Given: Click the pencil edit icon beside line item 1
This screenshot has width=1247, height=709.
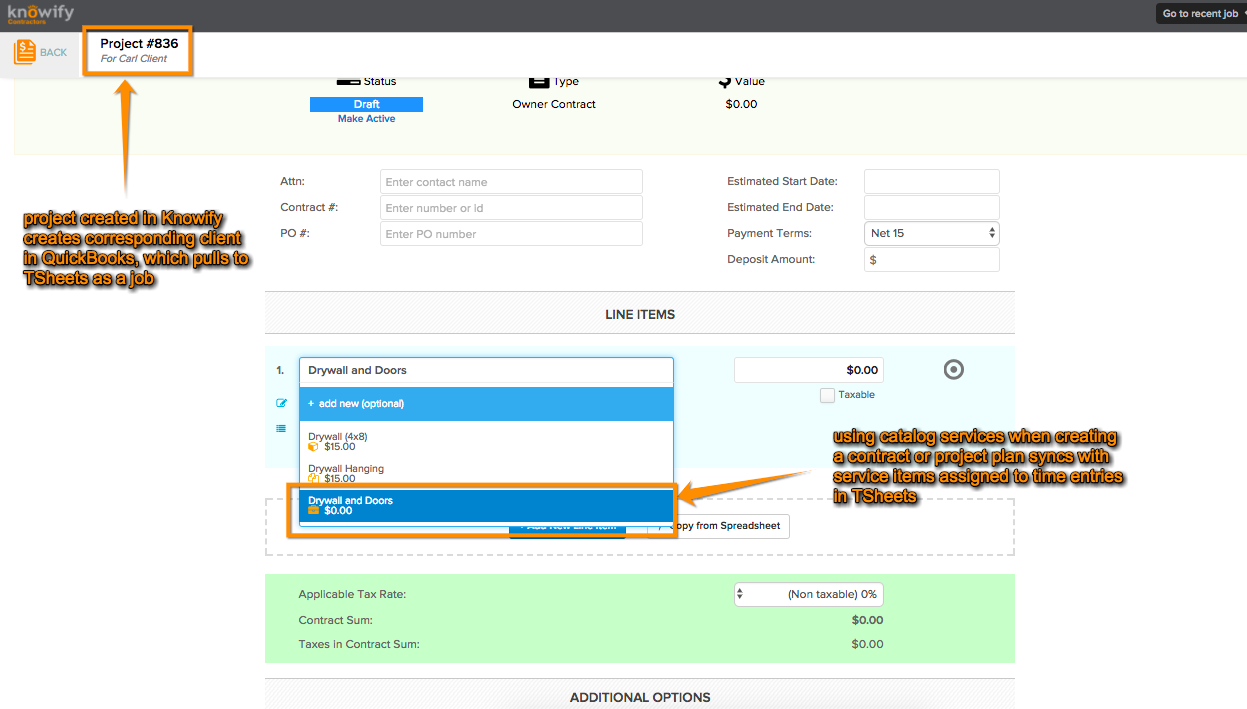Looking at the screenshot, I should (282, 403).
